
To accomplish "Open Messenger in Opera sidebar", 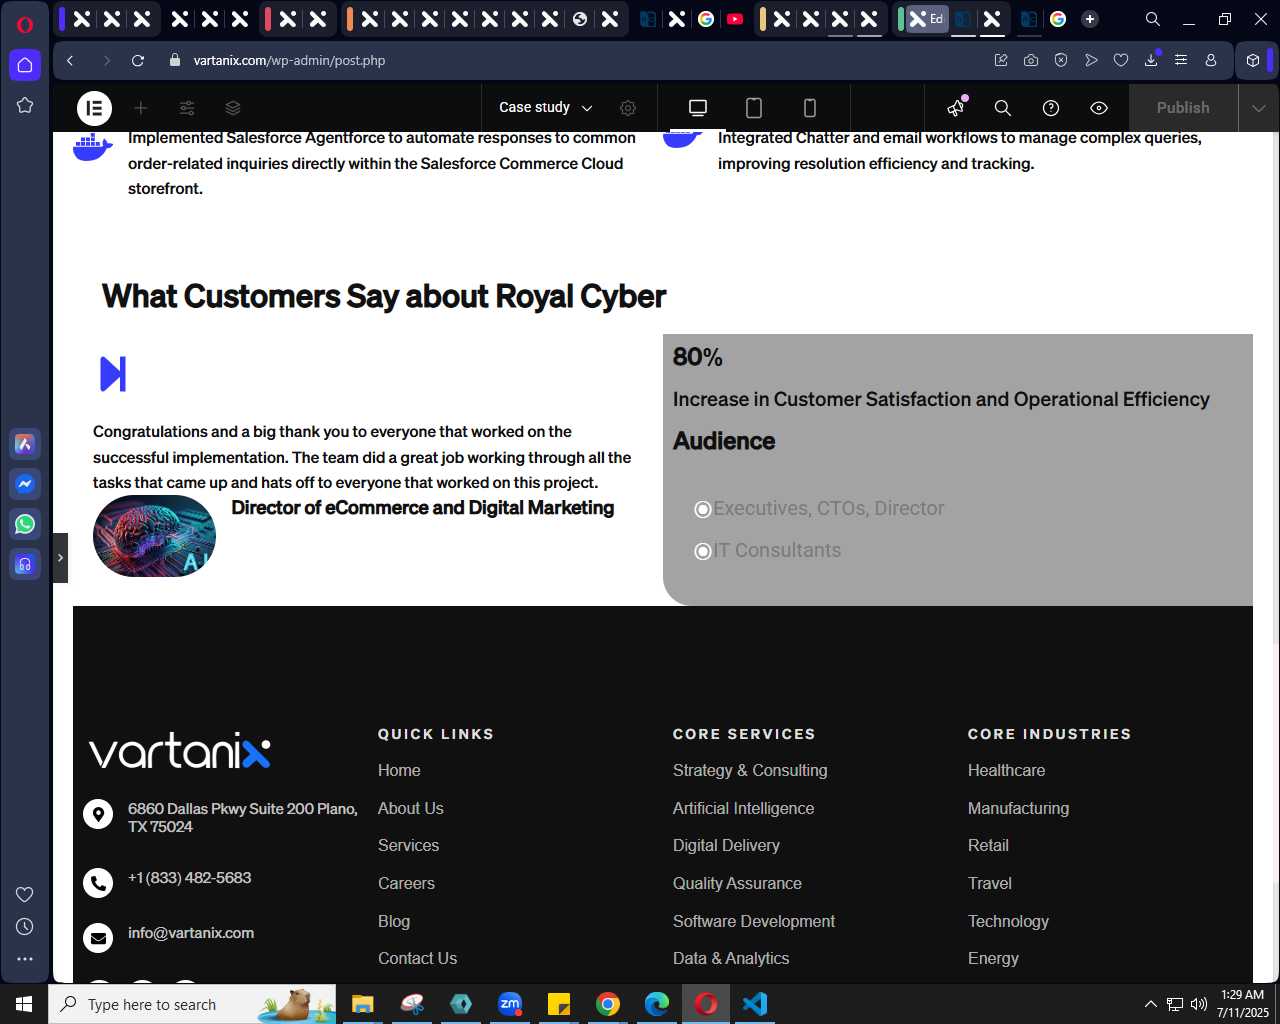I will (x=25, y=484).
